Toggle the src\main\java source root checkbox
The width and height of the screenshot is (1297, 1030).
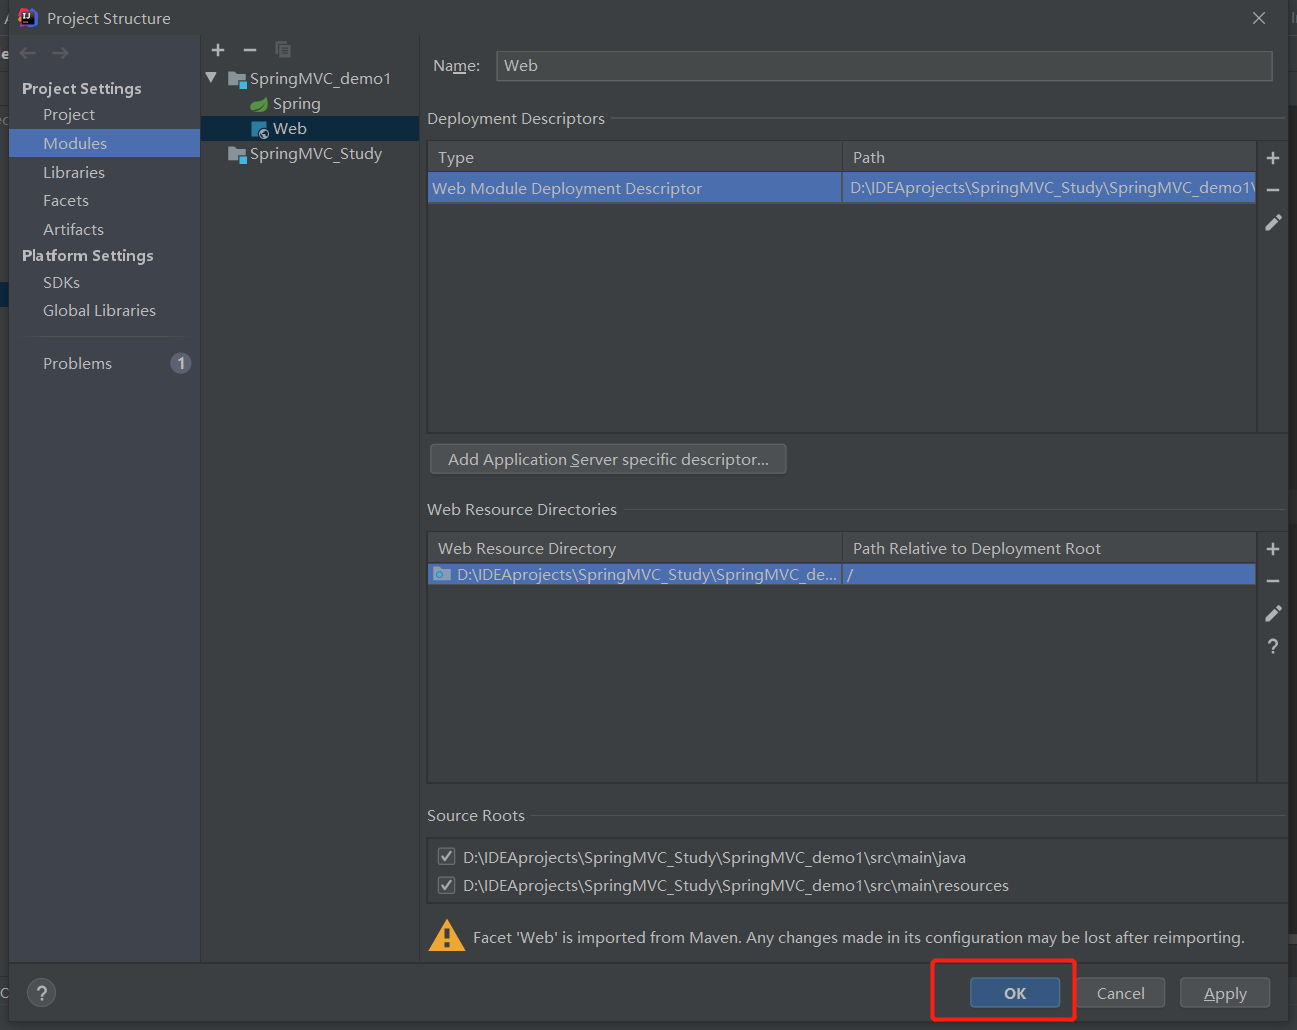coord(446,857)
